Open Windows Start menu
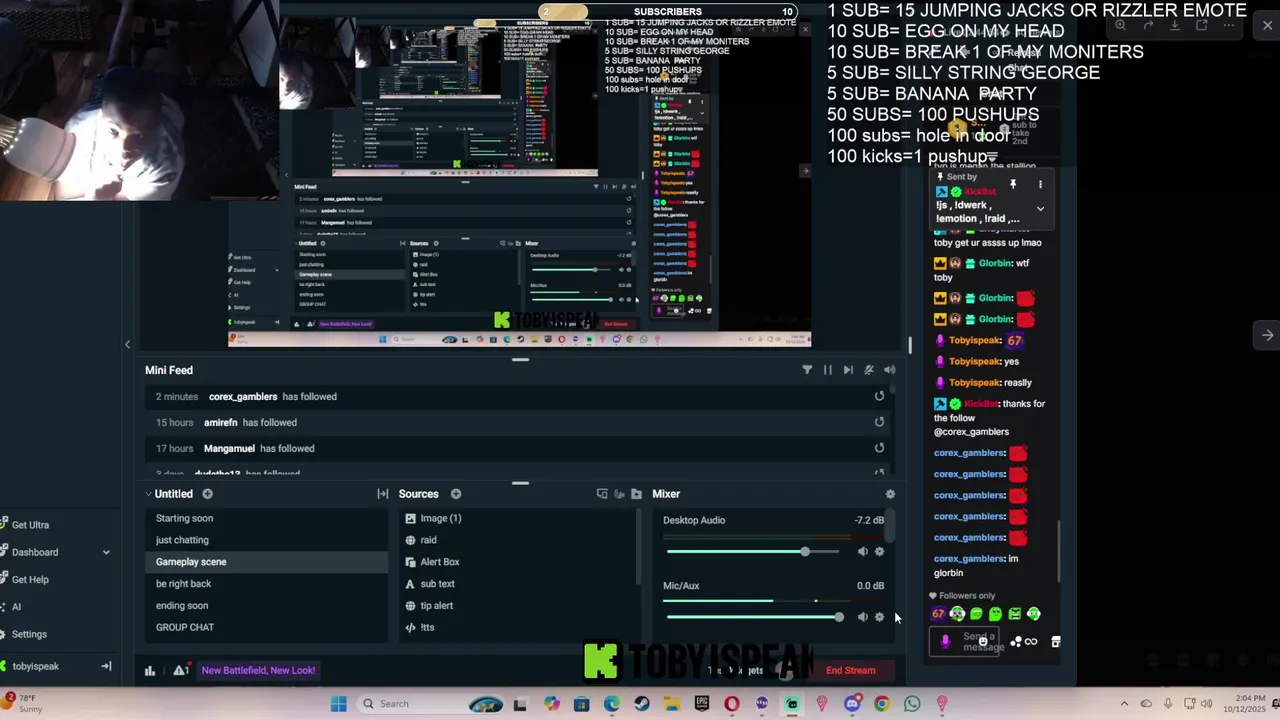Screen dimensions: 1280x720 (x=338, y=704)
